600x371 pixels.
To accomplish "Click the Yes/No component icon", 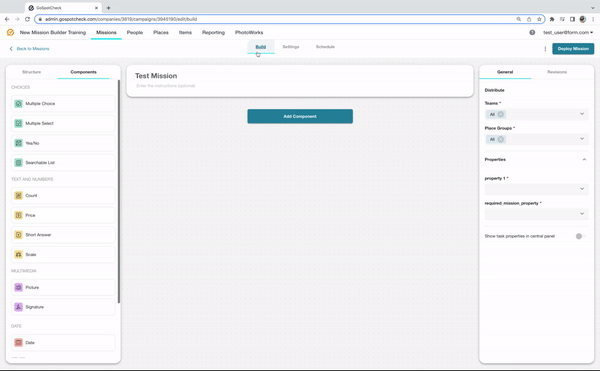I will click(18, 143).
